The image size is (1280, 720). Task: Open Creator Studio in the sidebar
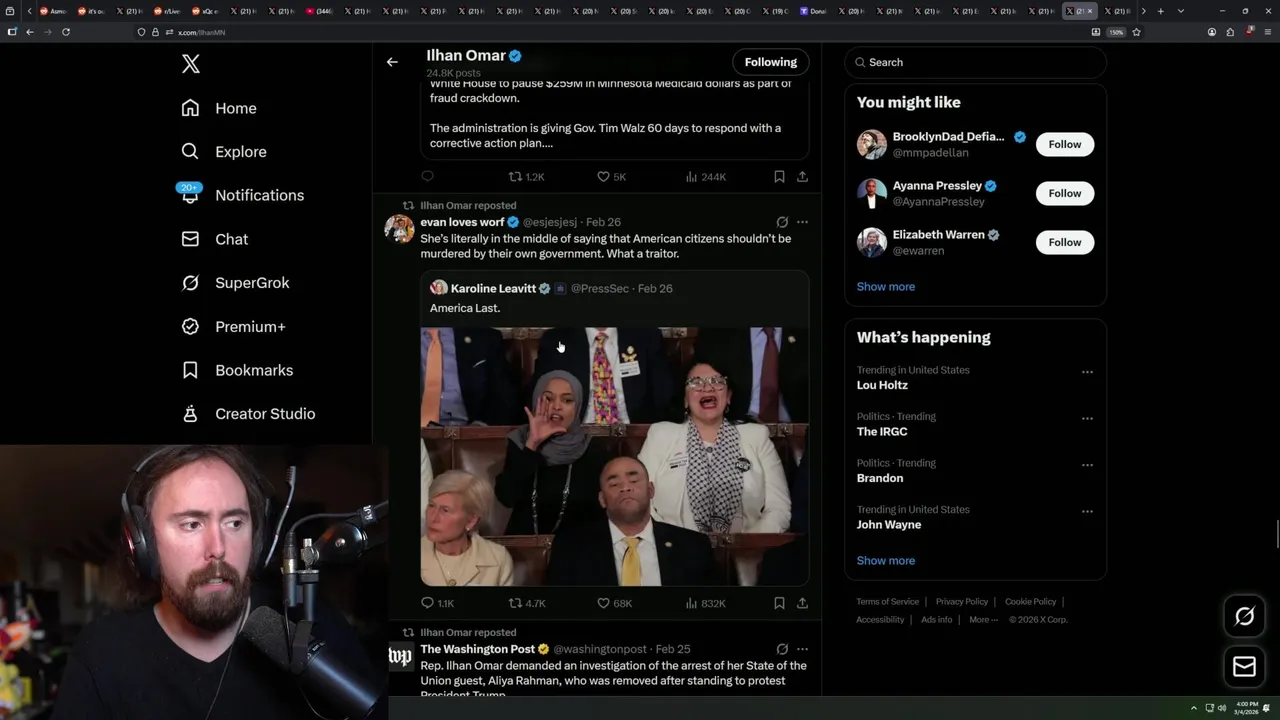(x=248, y=414)
